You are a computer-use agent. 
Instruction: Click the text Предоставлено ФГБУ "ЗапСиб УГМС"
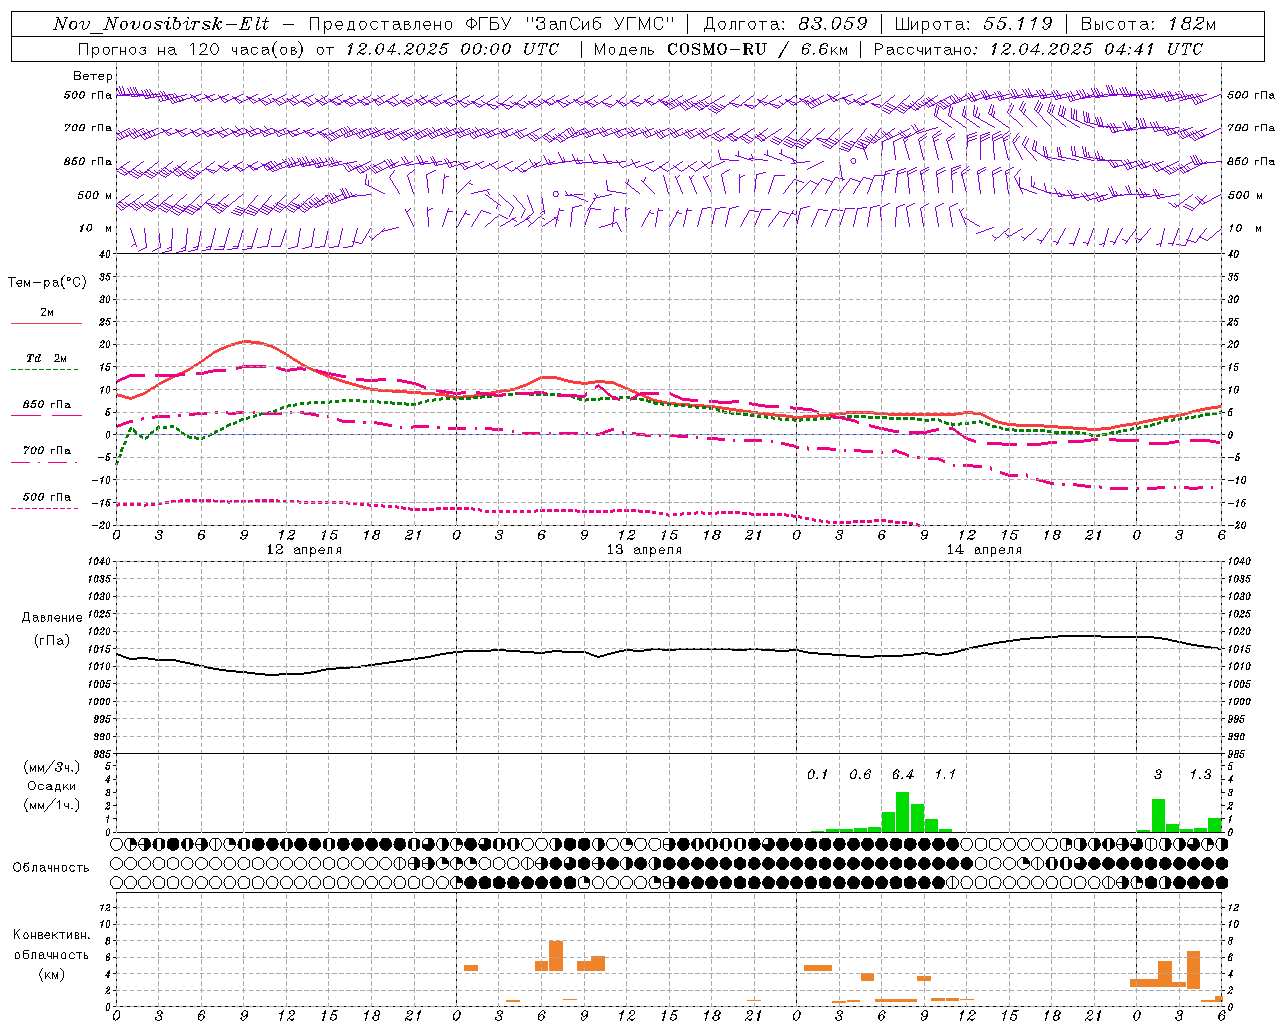(x=492, y=24)
